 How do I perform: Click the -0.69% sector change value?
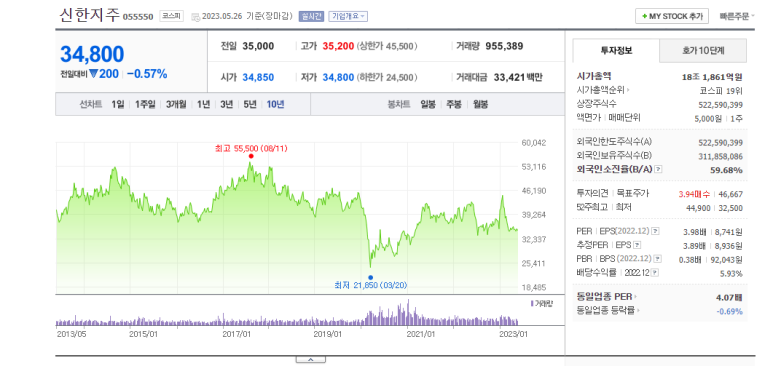point(729,311)
